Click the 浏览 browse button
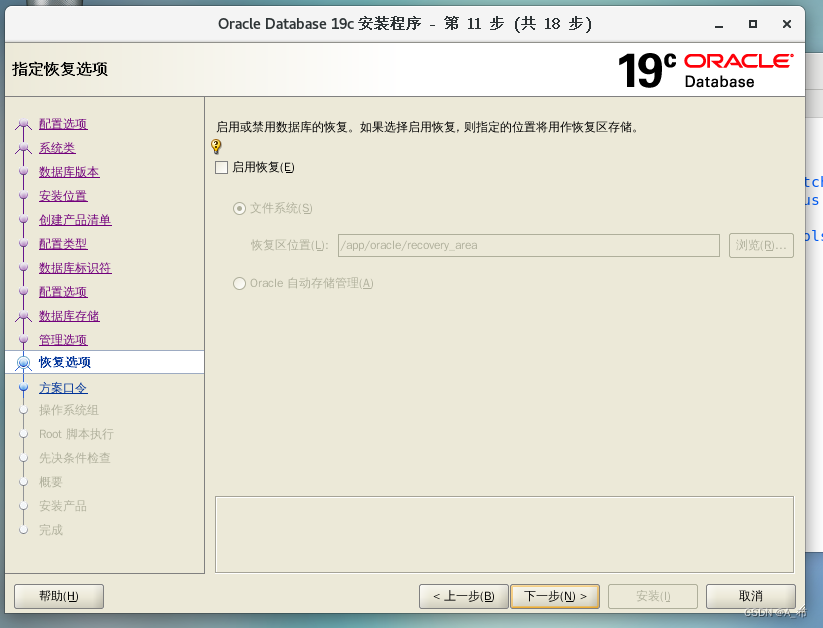The width and height of the screenshot is (823, 628). pos(761,245)
